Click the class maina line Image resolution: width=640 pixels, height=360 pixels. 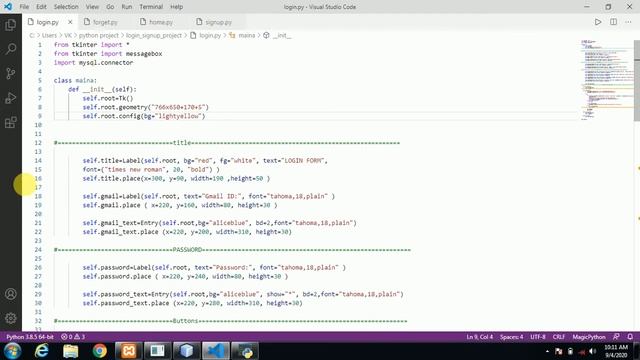click(x=75, y=80)
